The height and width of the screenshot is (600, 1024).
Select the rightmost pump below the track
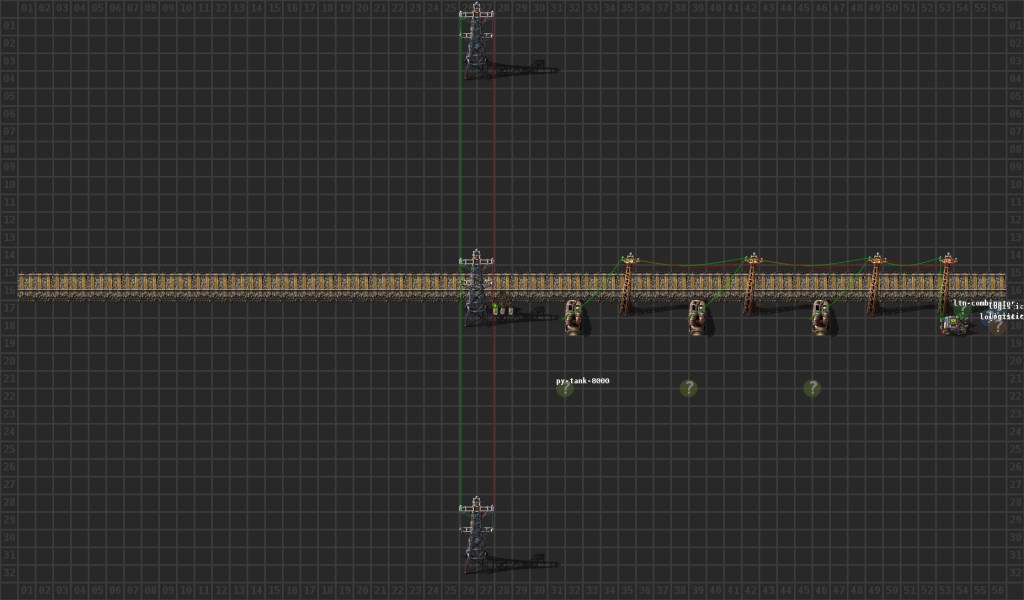click(820, 316)
